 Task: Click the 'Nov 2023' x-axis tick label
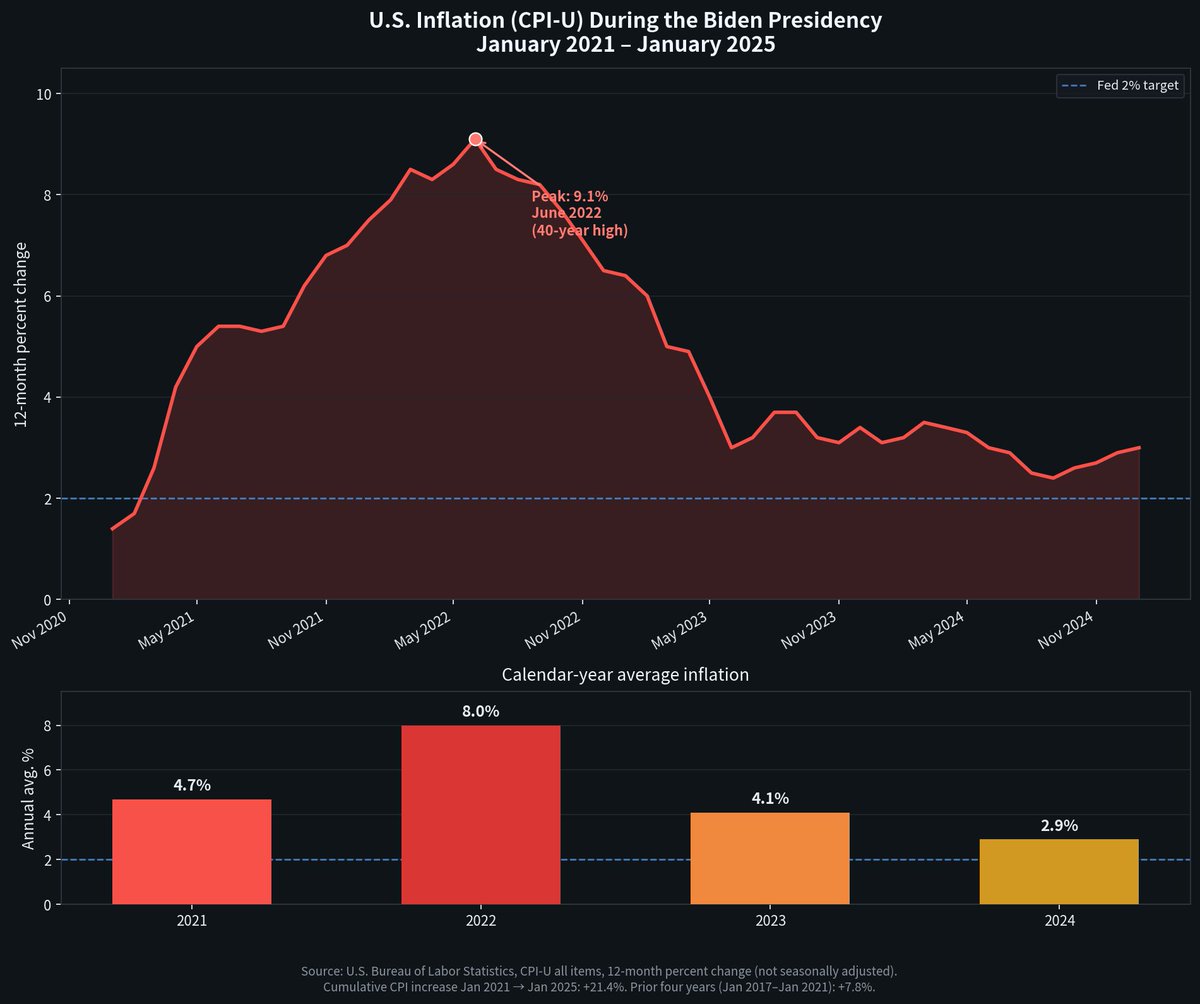click(x=809, y=628)
